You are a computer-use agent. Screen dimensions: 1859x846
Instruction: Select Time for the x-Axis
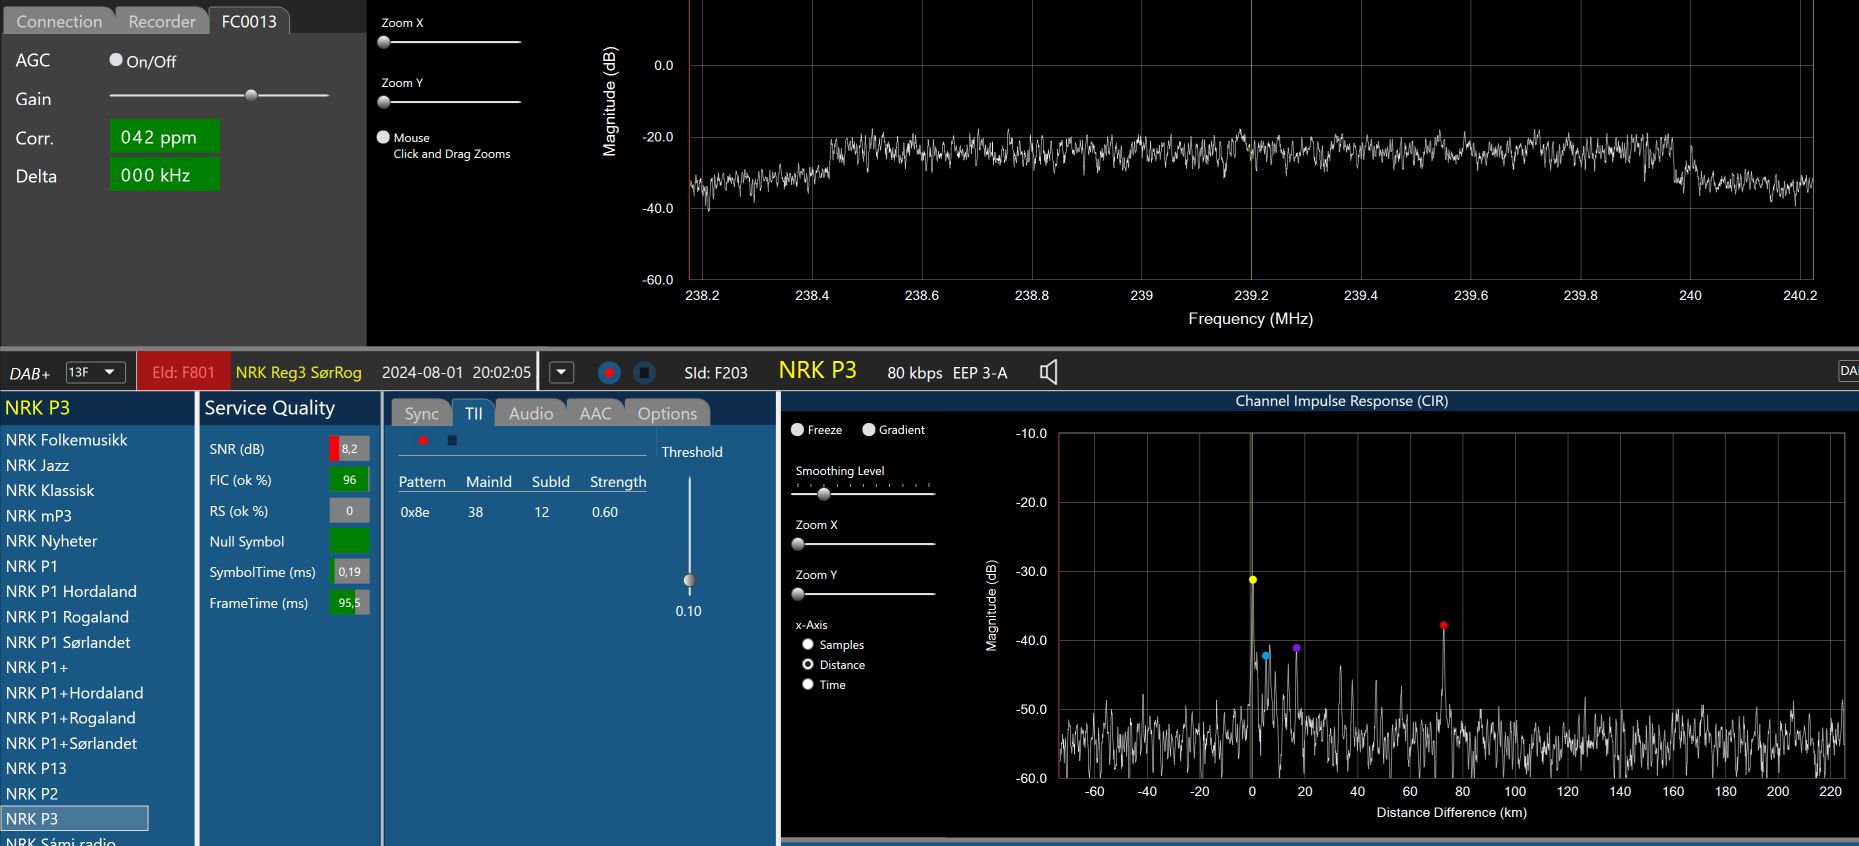click(808, 684)
